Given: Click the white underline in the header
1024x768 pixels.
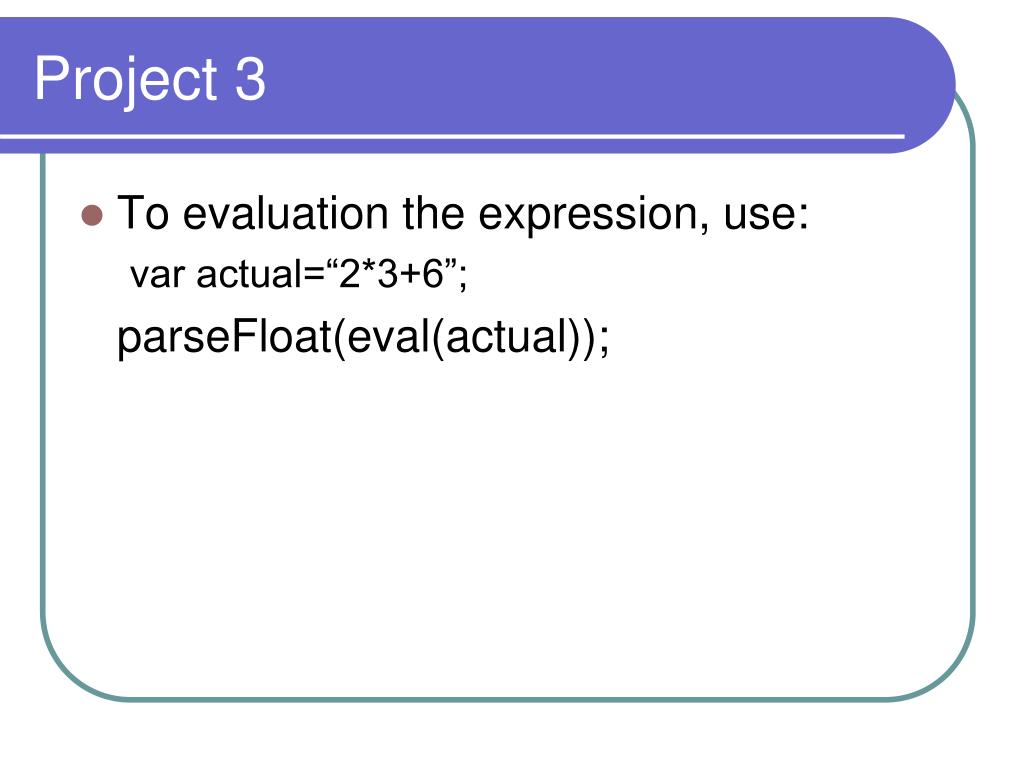Looking at the screenshot, I should click(x=452, y=136).
